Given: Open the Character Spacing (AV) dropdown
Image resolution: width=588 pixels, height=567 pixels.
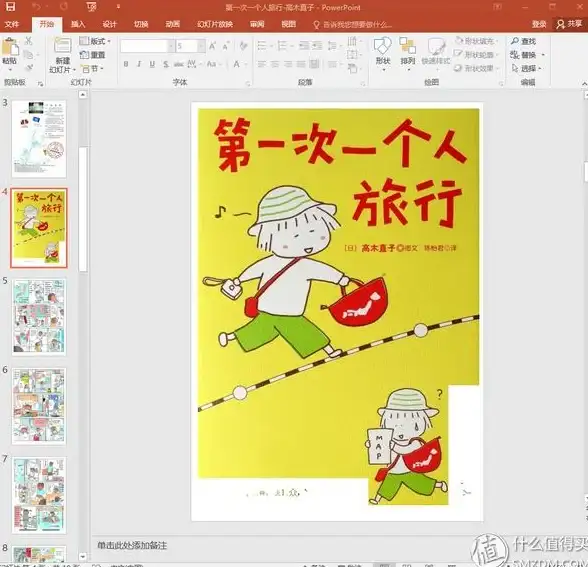Looking at the screenshot, I should click(193, 64).
